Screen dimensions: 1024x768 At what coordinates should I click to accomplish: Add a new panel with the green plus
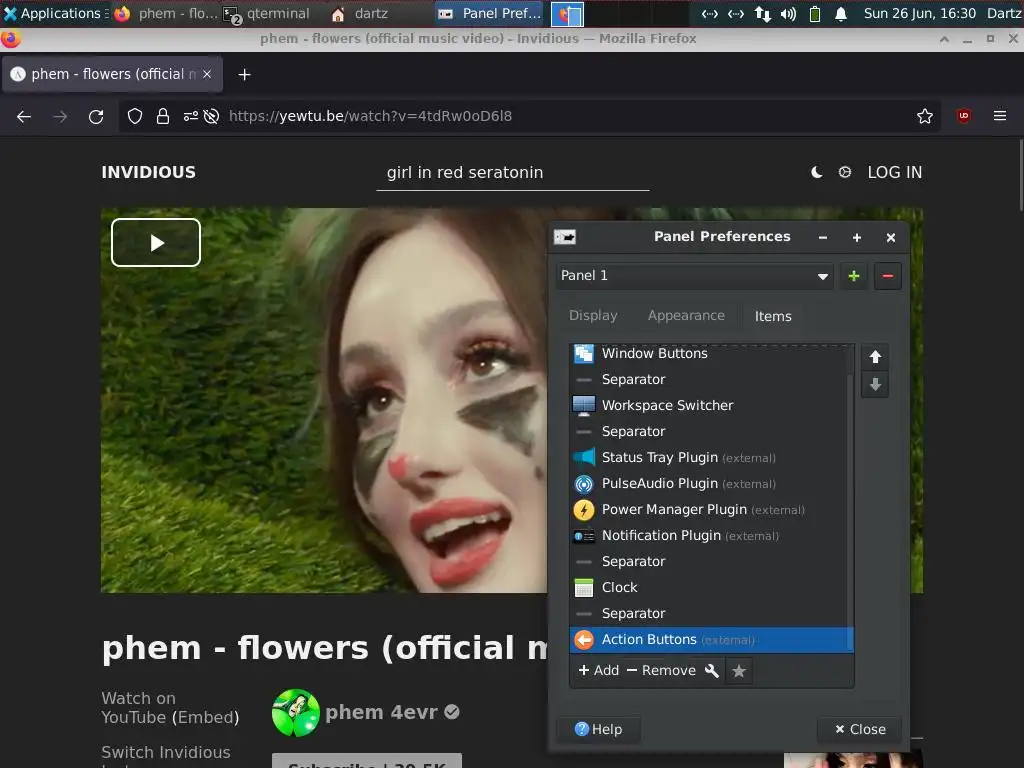tap(854, 276)
